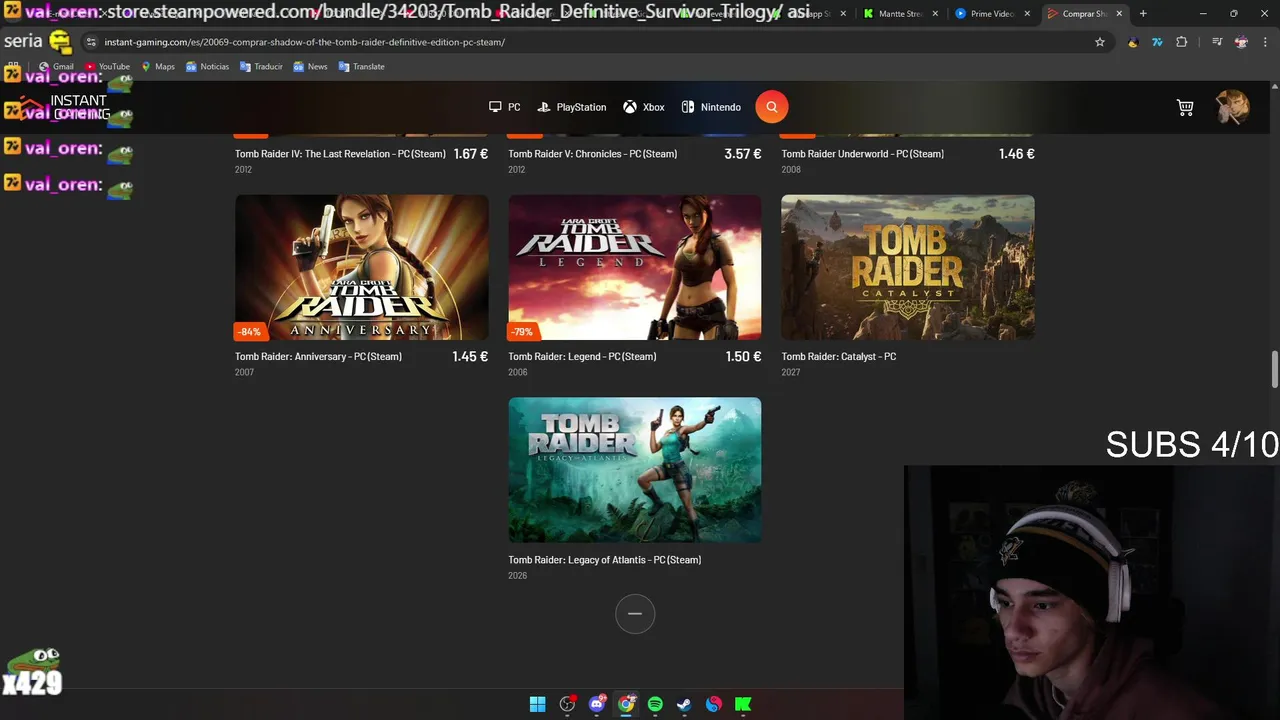The width and height of the screenshot is (1280, 720).
Task: Close the Comprar Shadow tab
Action: click(x=1119, y=14)
